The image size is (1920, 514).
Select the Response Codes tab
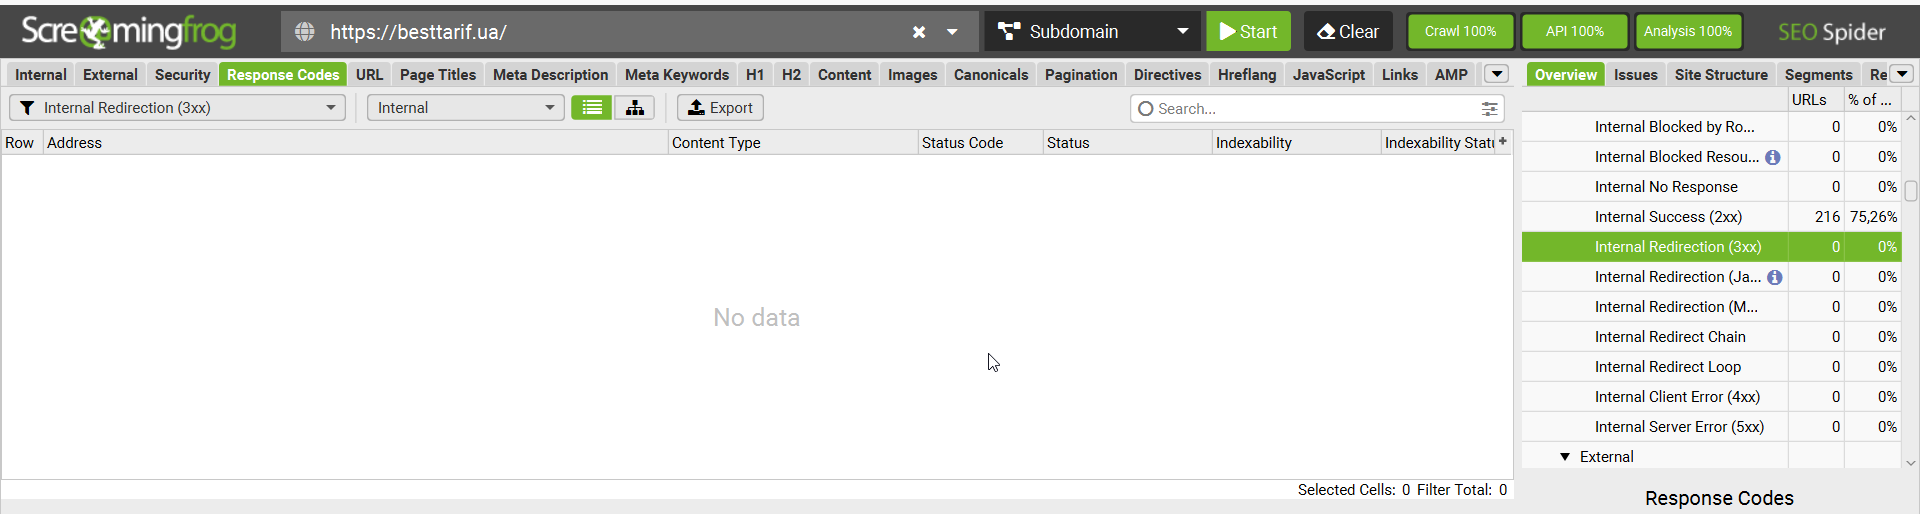tap(283, 74)
